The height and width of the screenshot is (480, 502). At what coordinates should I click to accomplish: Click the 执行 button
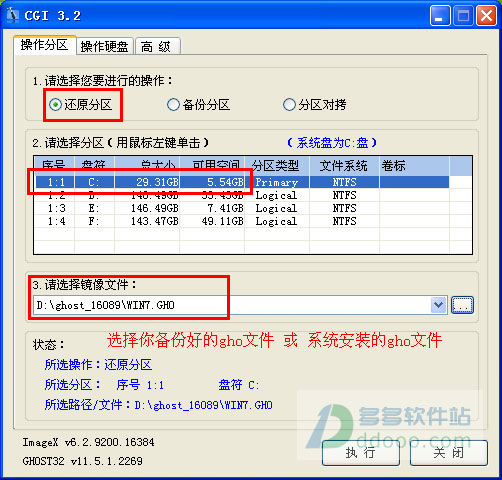pos(361,453)
